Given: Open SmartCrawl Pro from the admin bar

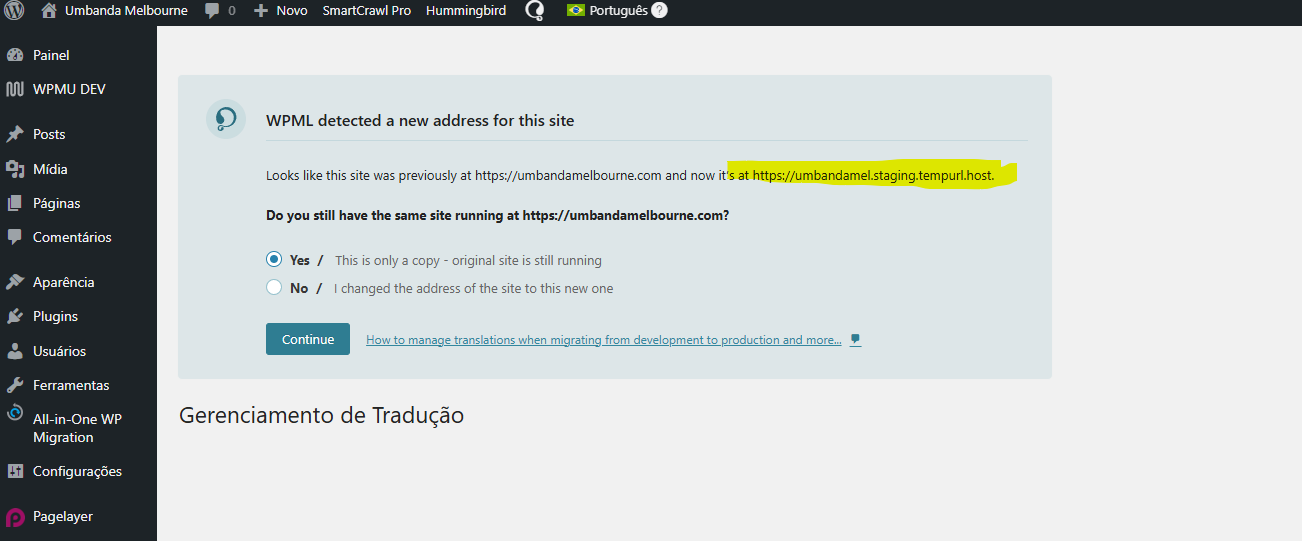Looking at the screenshot, I should point(367,11).
